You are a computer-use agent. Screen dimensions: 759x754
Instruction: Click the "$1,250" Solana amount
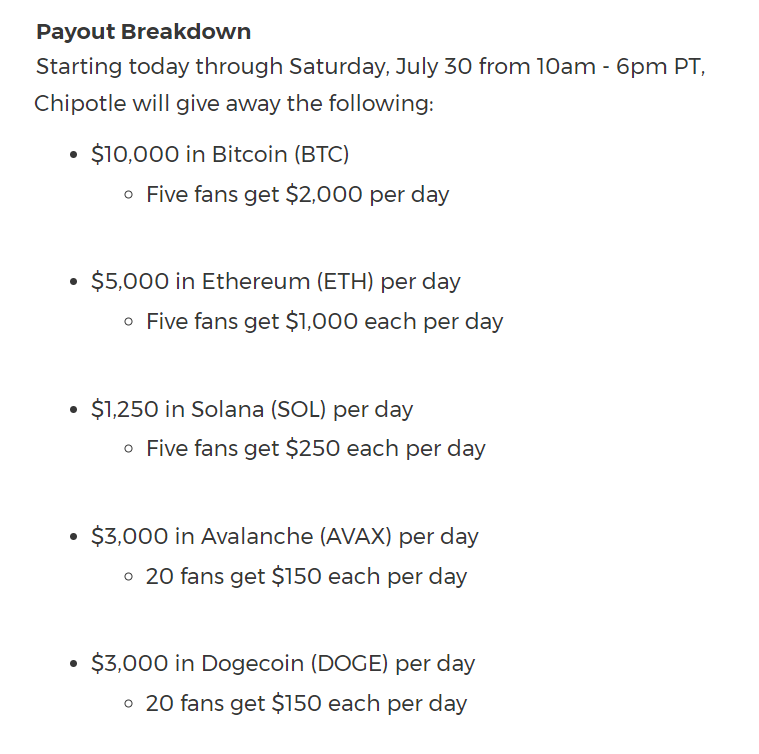(126, 410)
